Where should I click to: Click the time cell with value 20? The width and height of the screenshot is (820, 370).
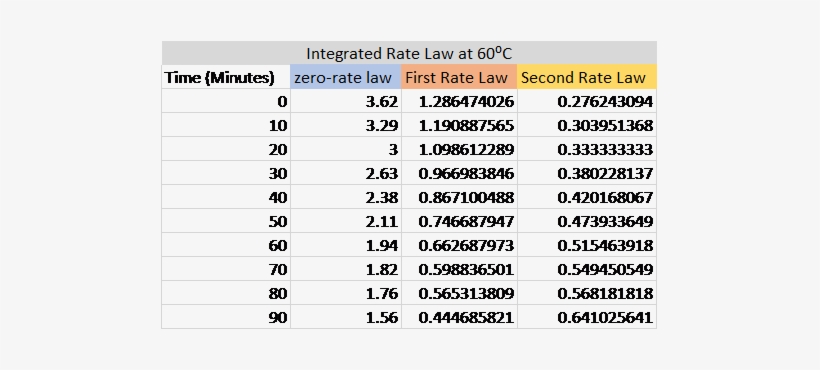pyautogui.click(x=226, y=149)
